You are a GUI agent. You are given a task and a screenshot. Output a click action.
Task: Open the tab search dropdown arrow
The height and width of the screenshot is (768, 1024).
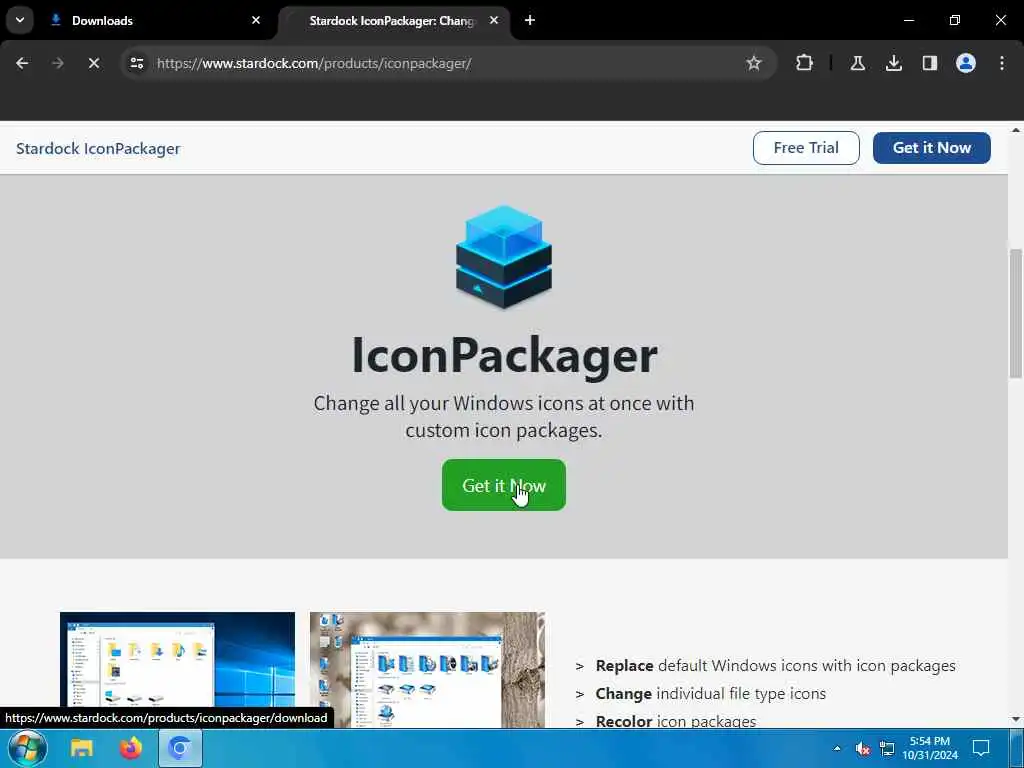(20, 20)
